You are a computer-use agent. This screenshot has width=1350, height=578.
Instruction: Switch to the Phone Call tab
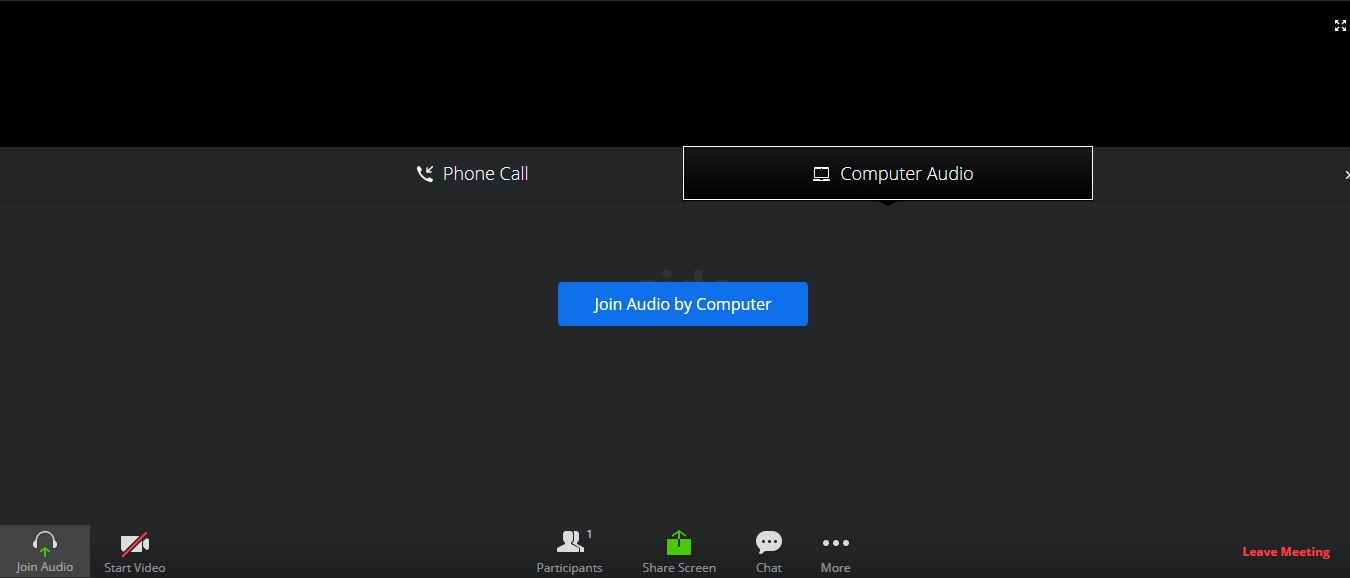coord(472,174)
